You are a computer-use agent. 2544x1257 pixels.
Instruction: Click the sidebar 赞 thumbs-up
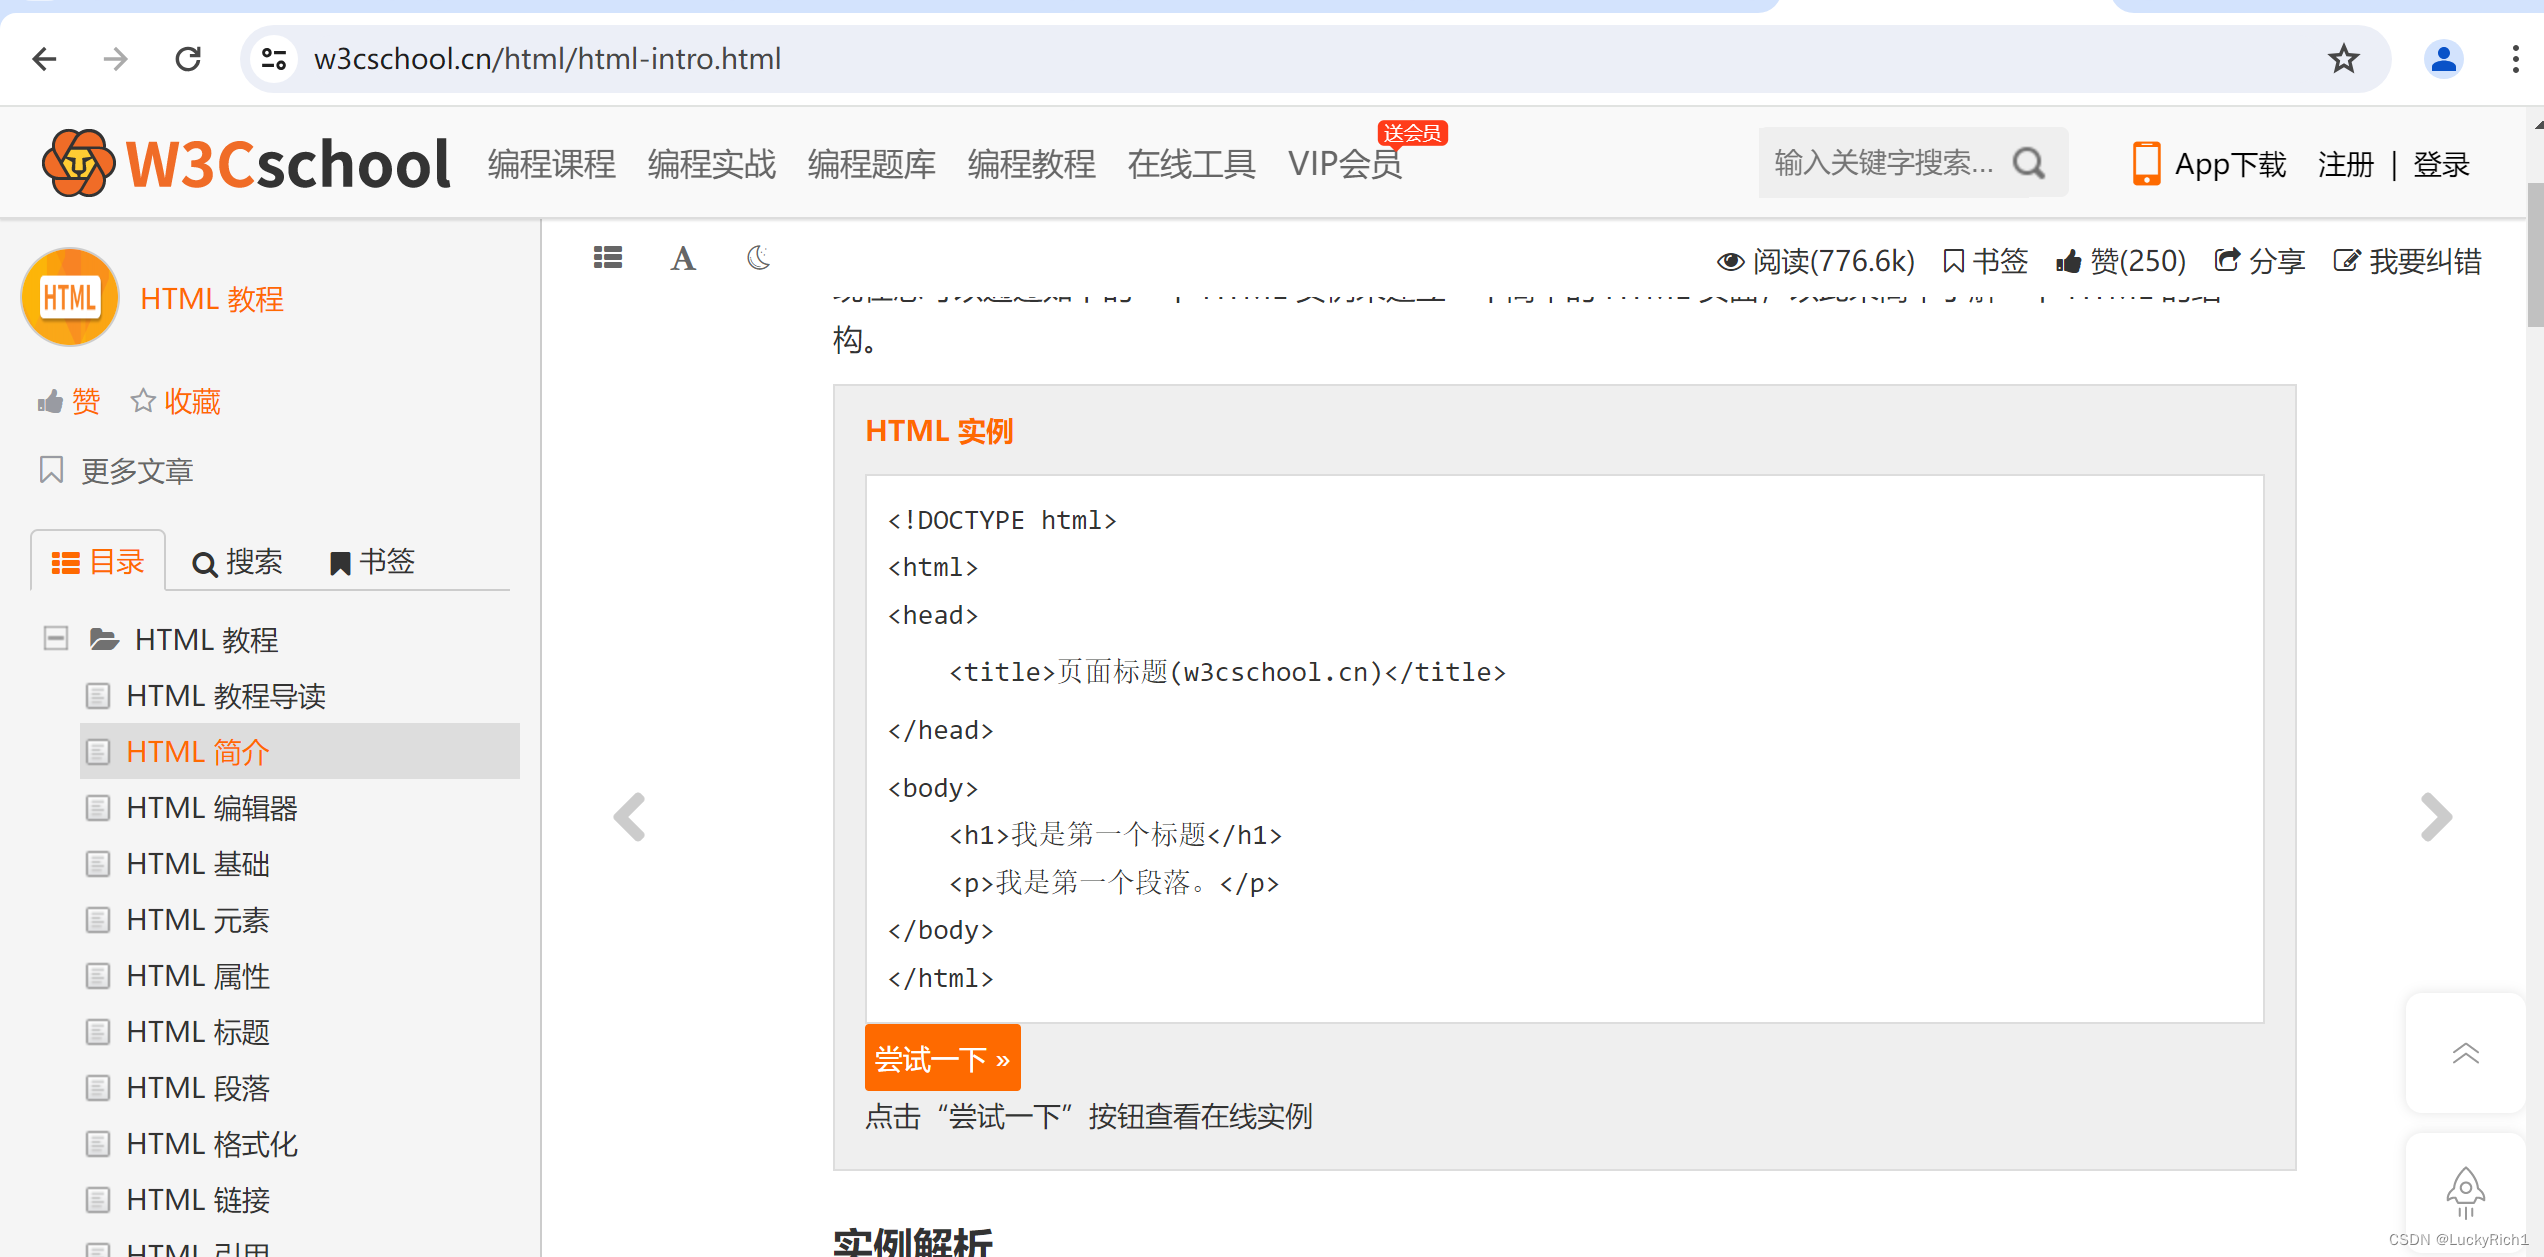click(69, 401)
